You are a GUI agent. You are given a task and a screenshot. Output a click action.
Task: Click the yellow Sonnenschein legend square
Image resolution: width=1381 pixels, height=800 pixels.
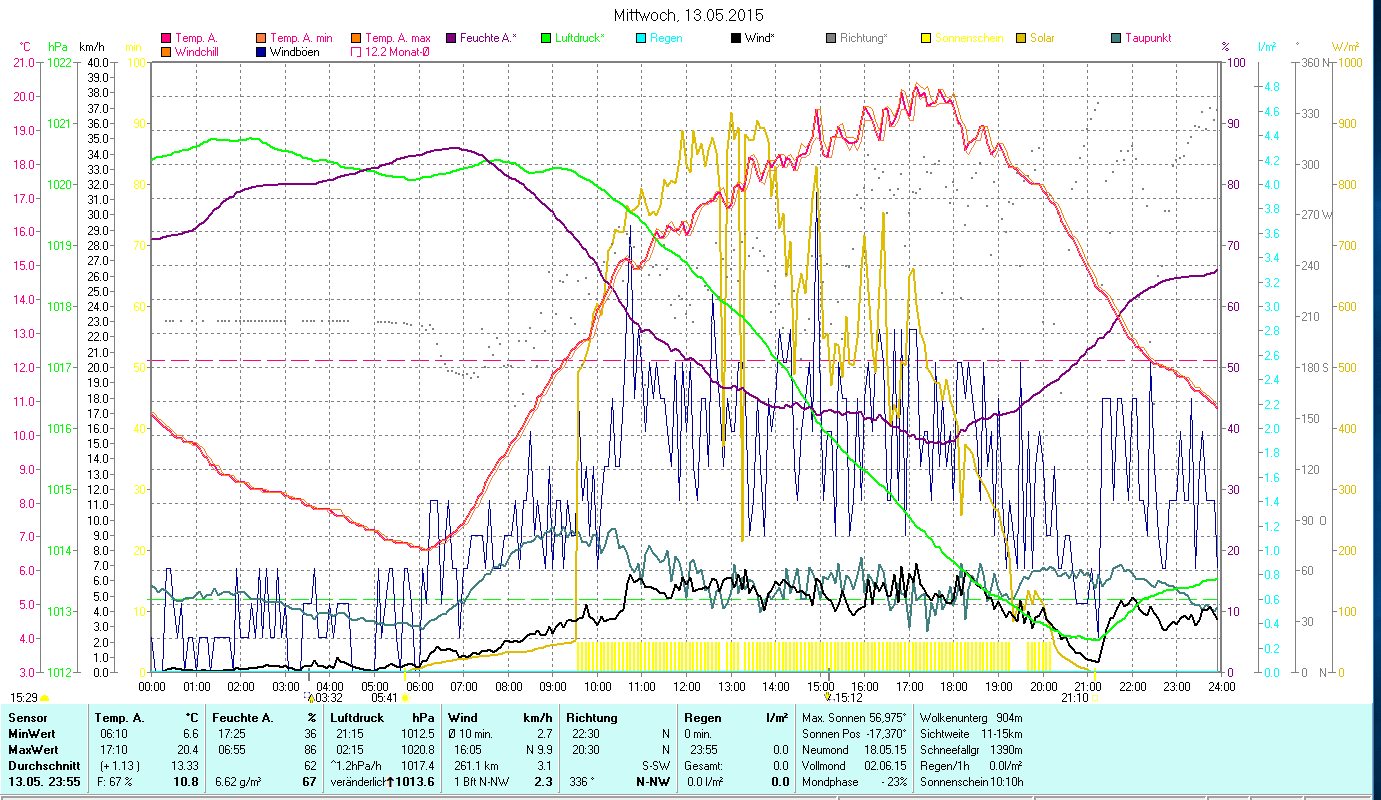pos(926,38)
